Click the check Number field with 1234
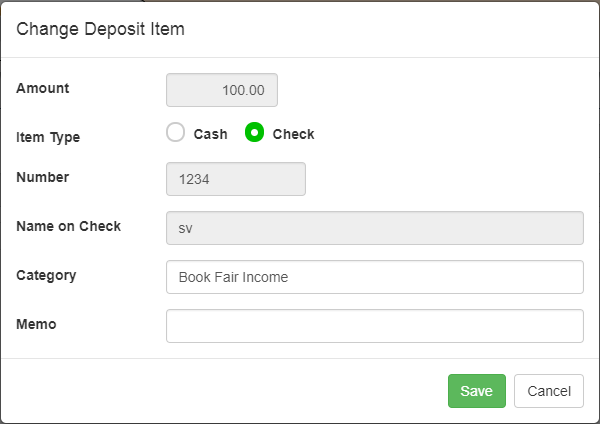This screenshot has height=424, width=600. tap(236, 180)
